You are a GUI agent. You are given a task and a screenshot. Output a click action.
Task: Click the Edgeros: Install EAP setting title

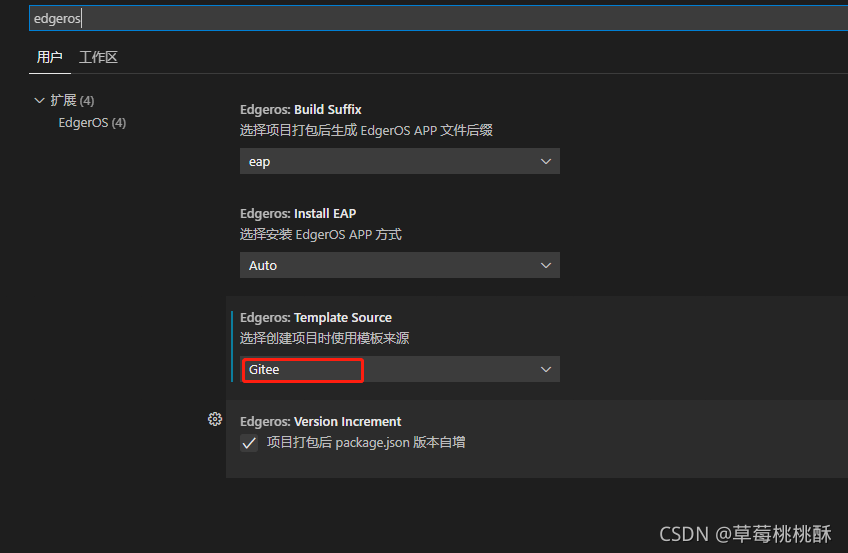pos(298,214)
